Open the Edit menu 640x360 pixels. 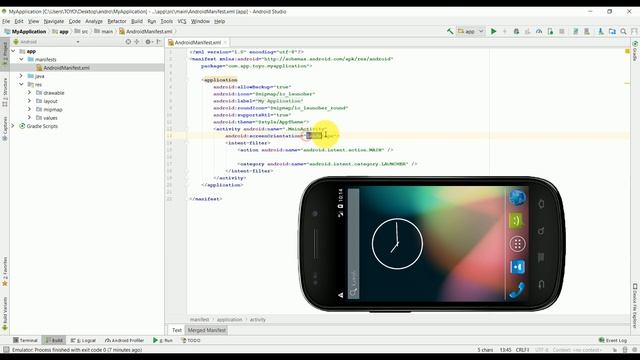coord(19,21)
